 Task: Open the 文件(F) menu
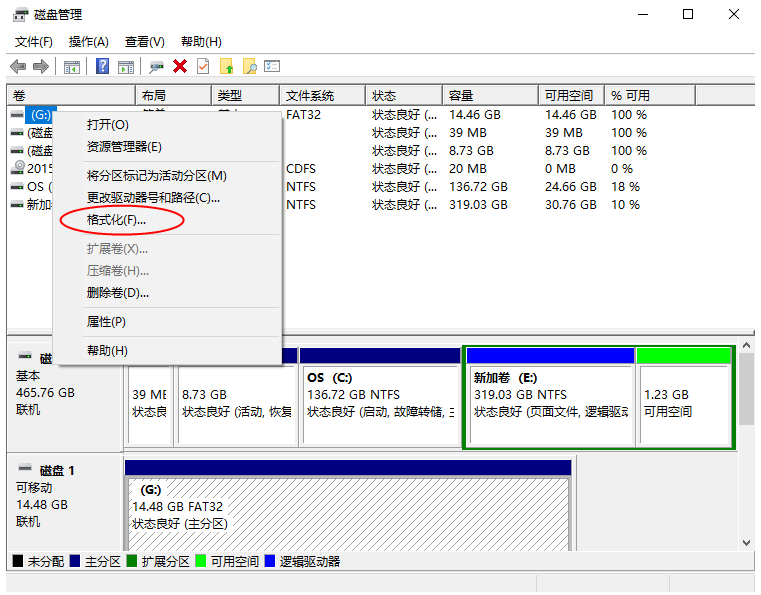click(x=34, y=42)
